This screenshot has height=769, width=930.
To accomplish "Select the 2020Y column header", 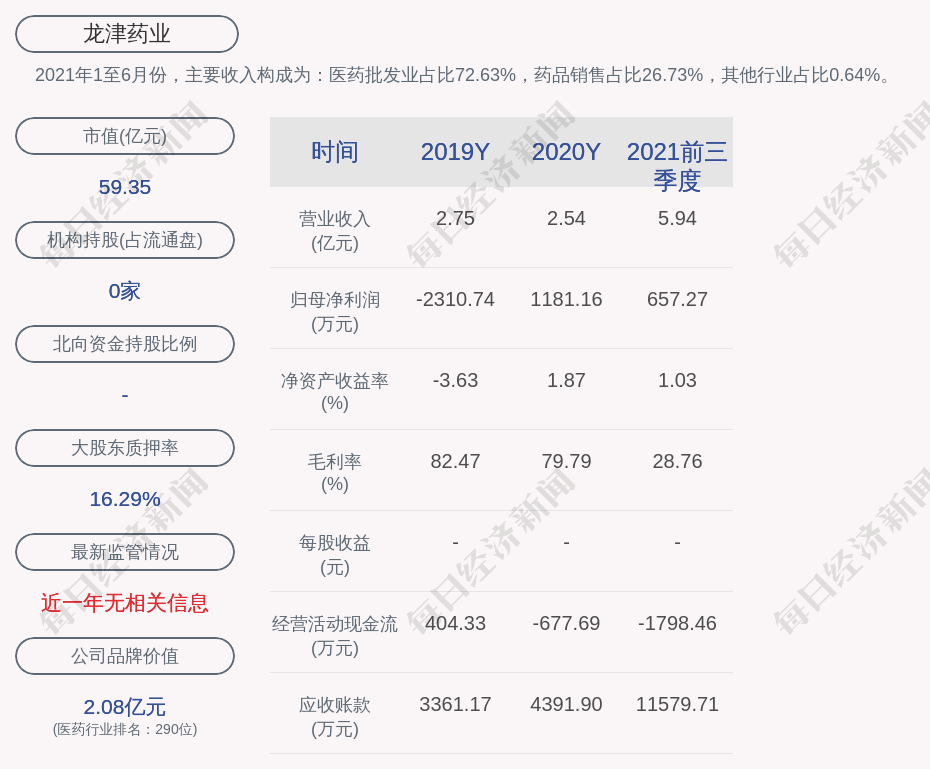I will coord(566,152).
